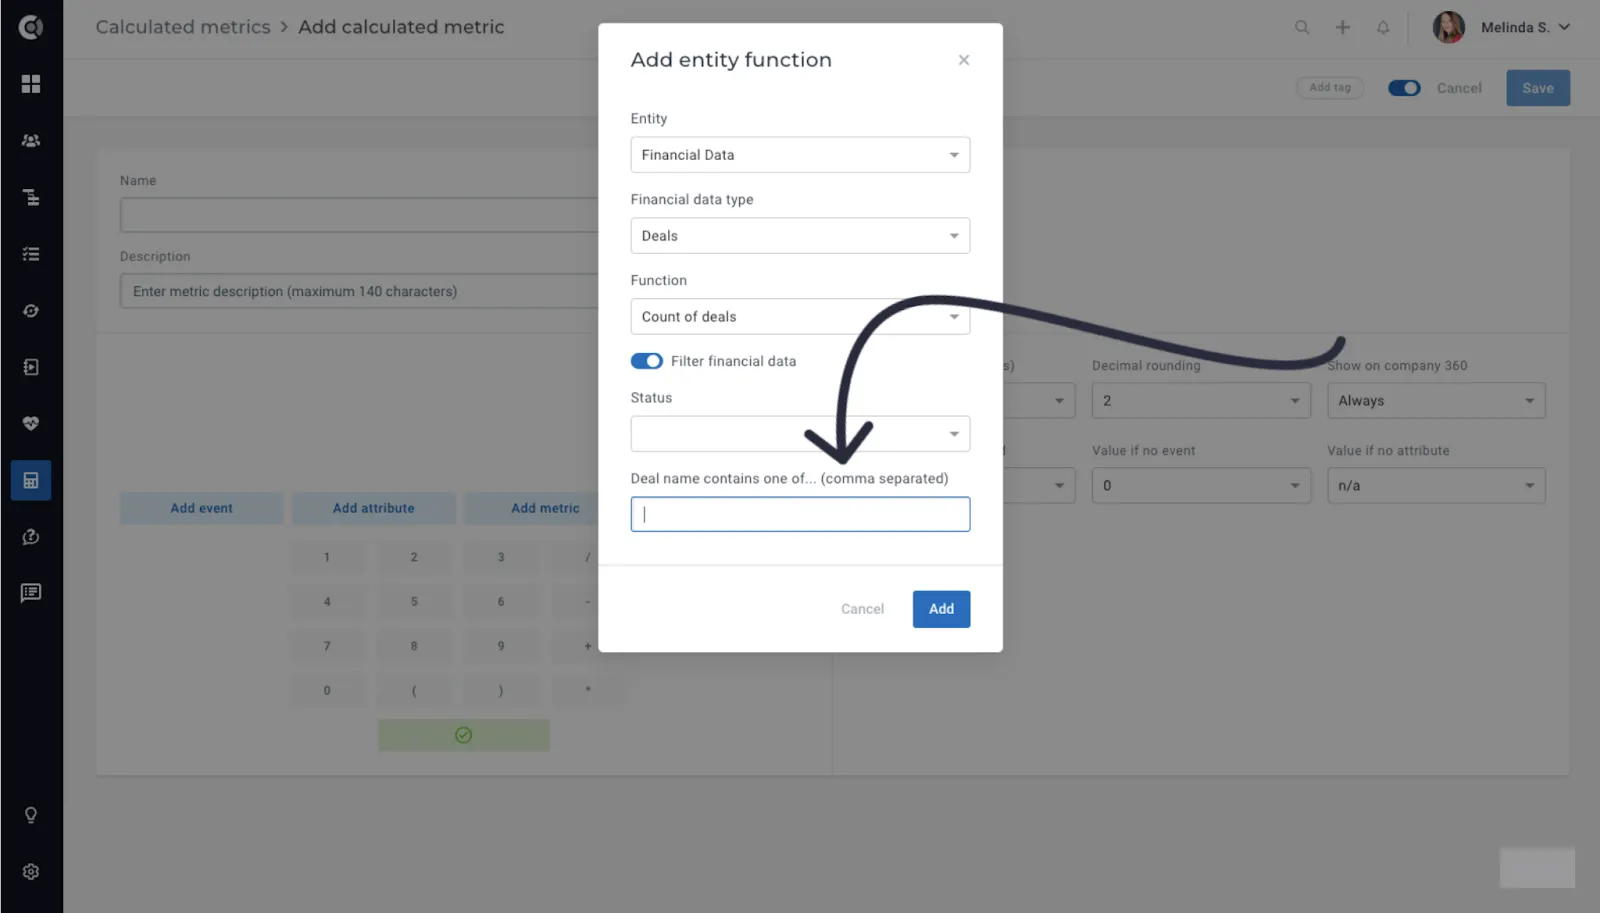Click the Add button in dialog
The height and width of the screenshot is (913, 1600).
pyautogui.click(x=941, y=609)
